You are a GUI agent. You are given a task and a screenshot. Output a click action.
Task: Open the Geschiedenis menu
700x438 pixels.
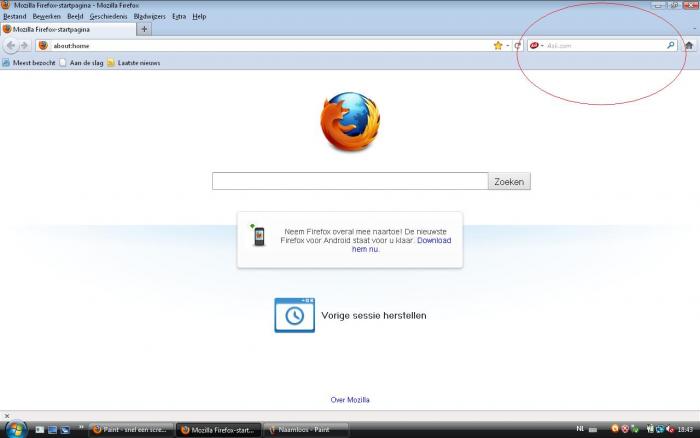[x=108, y=17]
